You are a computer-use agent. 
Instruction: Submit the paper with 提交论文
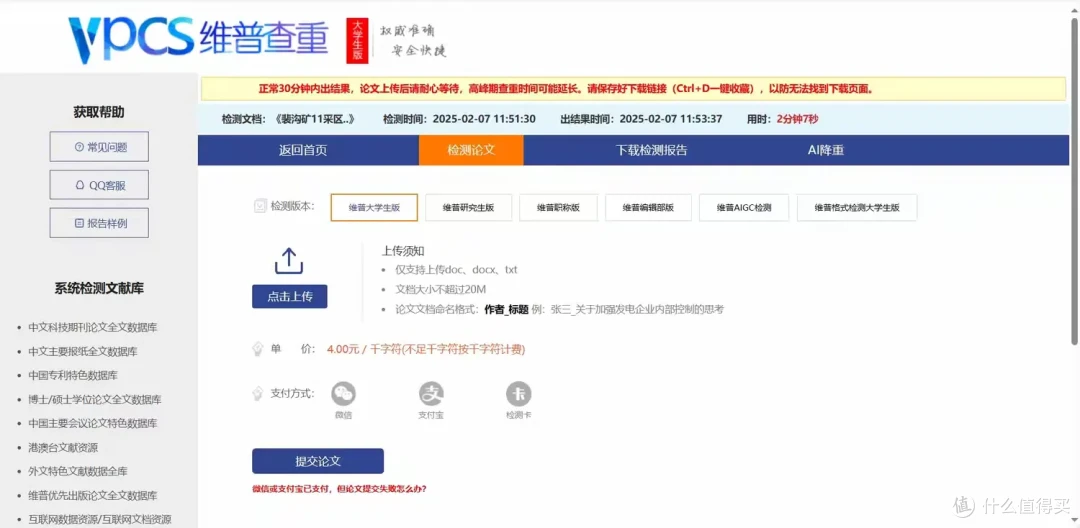(318, 461)
